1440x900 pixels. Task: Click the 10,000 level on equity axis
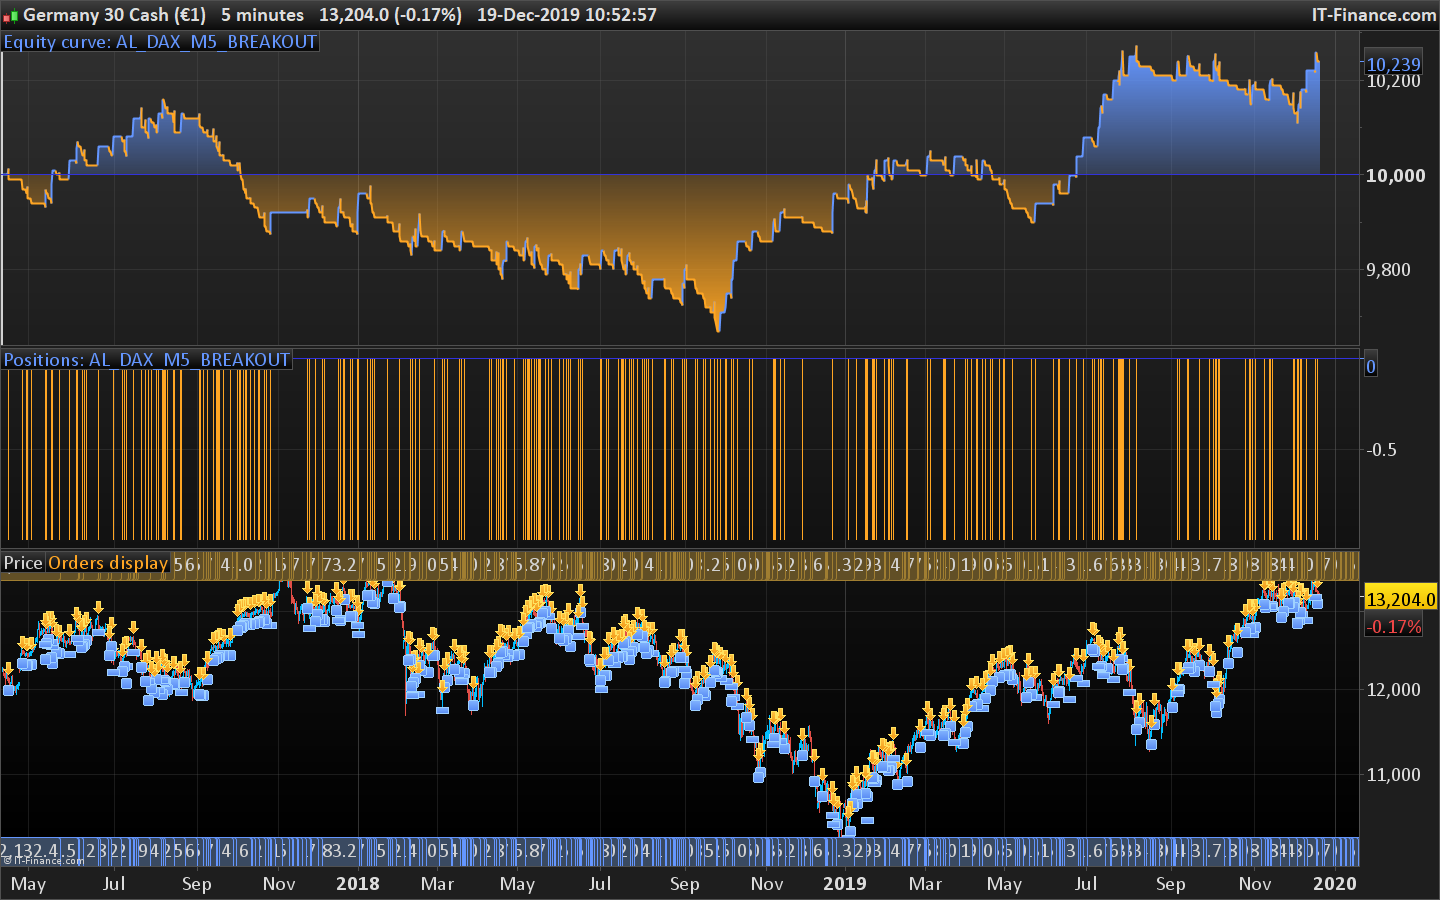(x=1396, y=176)
